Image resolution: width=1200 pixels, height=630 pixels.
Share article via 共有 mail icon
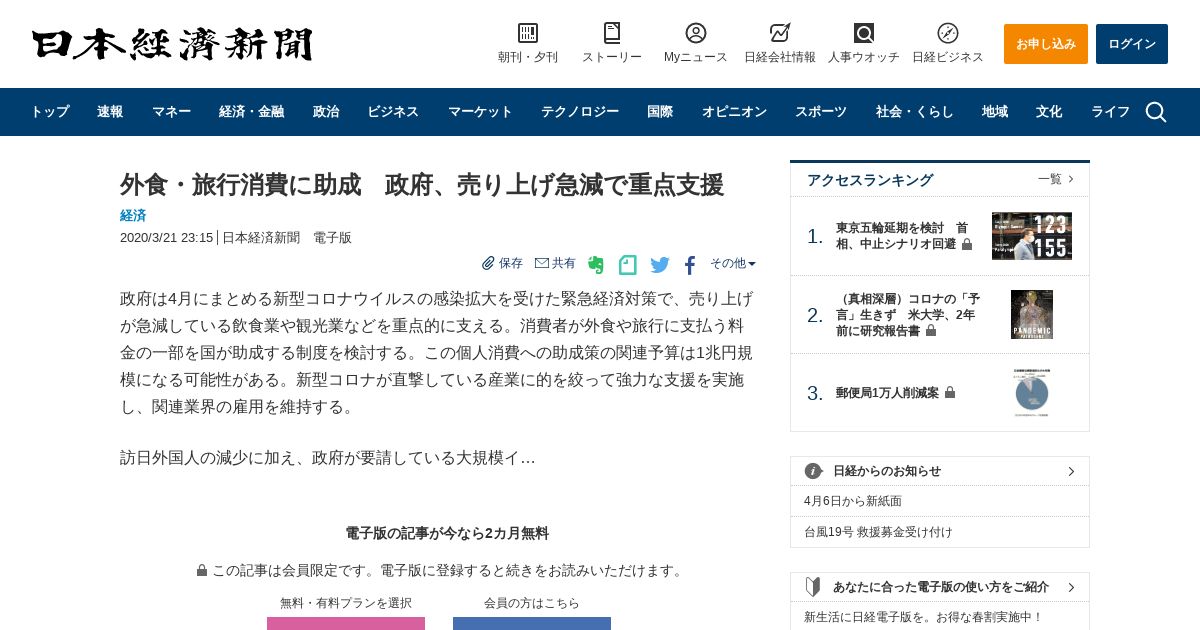(542, 263)
